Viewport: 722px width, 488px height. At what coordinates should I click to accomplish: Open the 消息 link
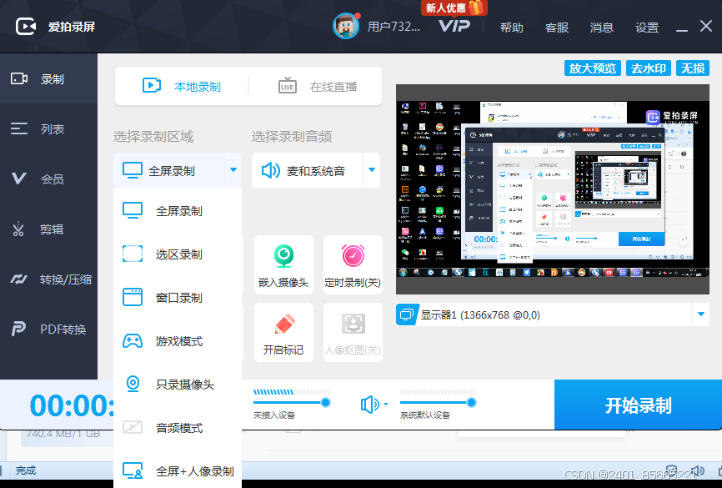coord(602,28)
